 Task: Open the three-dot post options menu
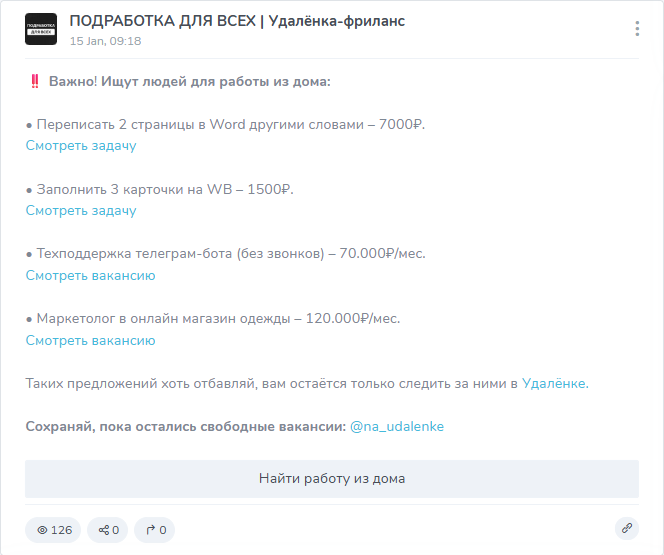(x=637, y=29)
